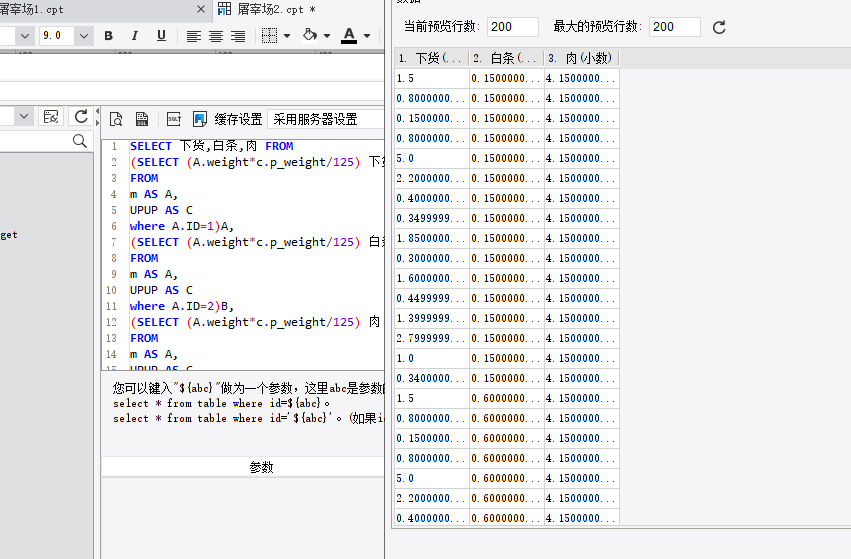Open font size 9.0 dropdown
Screen dimensions: 851x559
pyautogui.click(x=84, y=36)
